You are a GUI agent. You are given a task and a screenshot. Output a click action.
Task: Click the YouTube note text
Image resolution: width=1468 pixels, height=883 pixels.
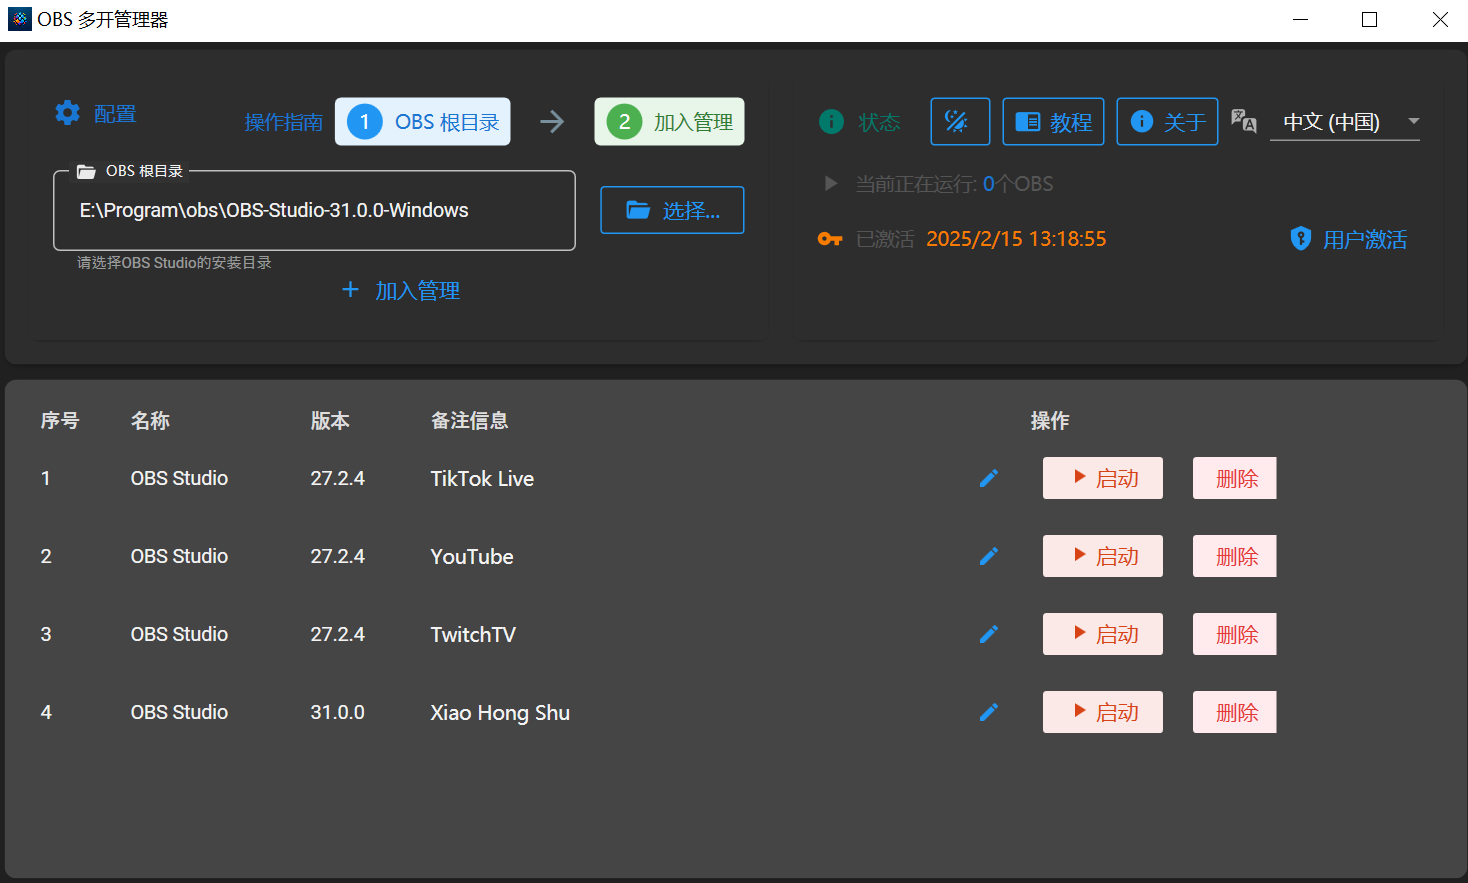tap(472, 556)
